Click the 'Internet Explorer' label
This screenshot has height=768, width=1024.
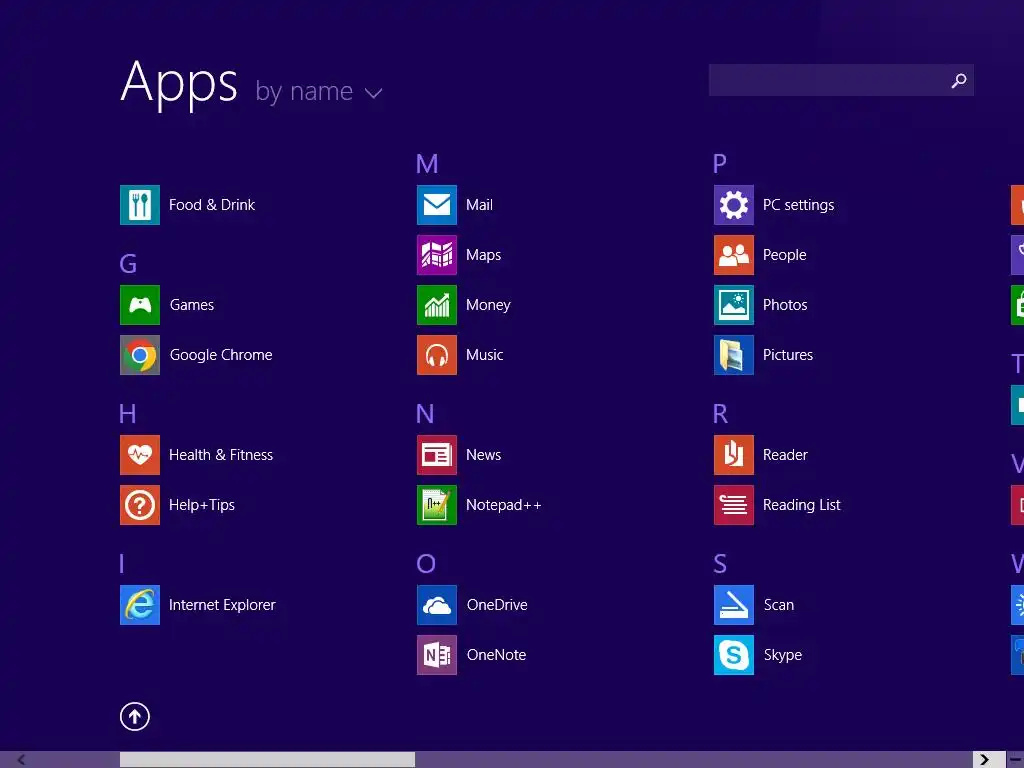pos(222,605)
